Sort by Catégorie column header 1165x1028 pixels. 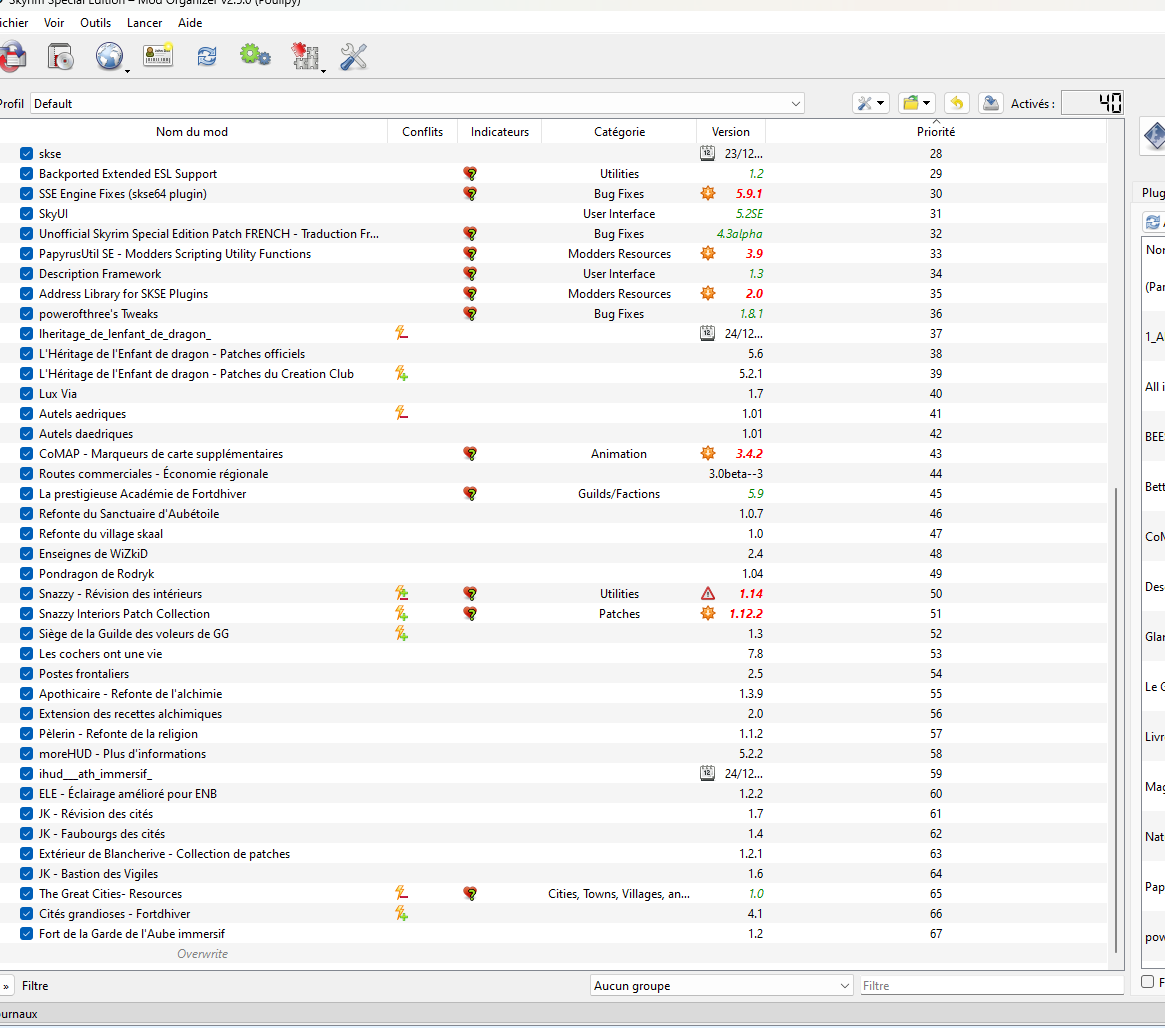(x=619, y=131)
